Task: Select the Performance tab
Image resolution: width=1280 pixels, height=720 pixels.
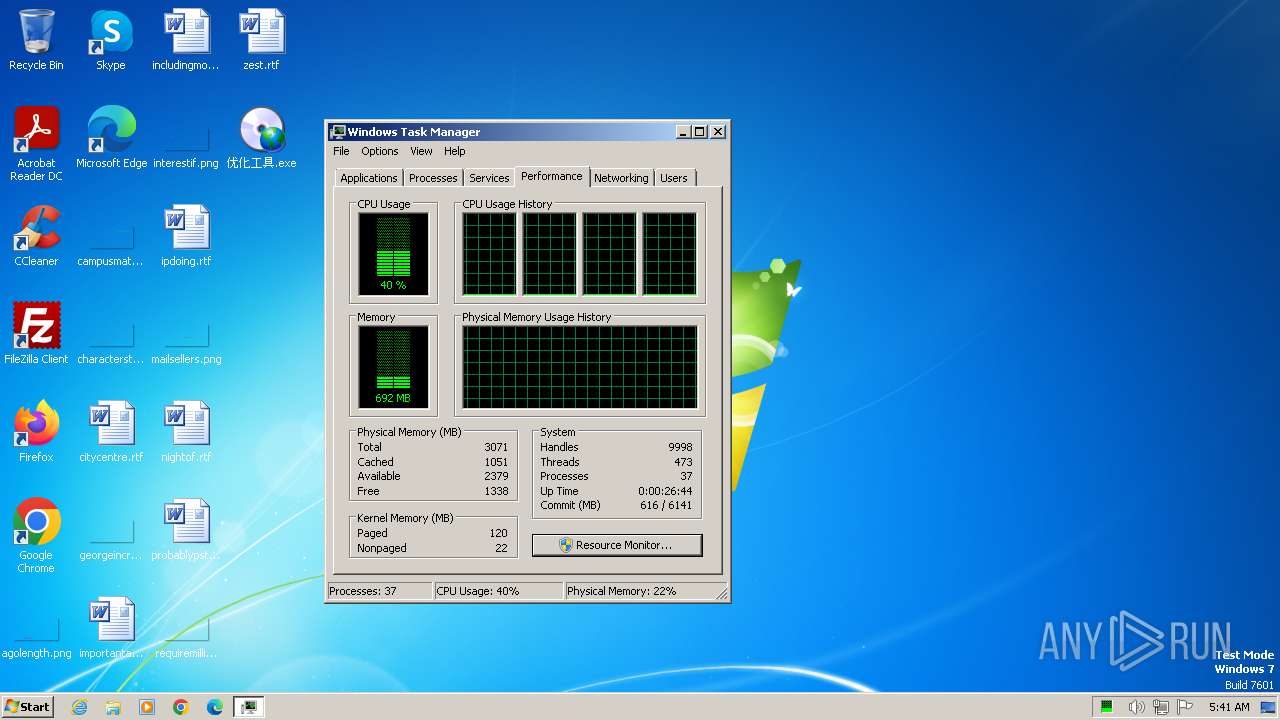Action: click(552, 176)
